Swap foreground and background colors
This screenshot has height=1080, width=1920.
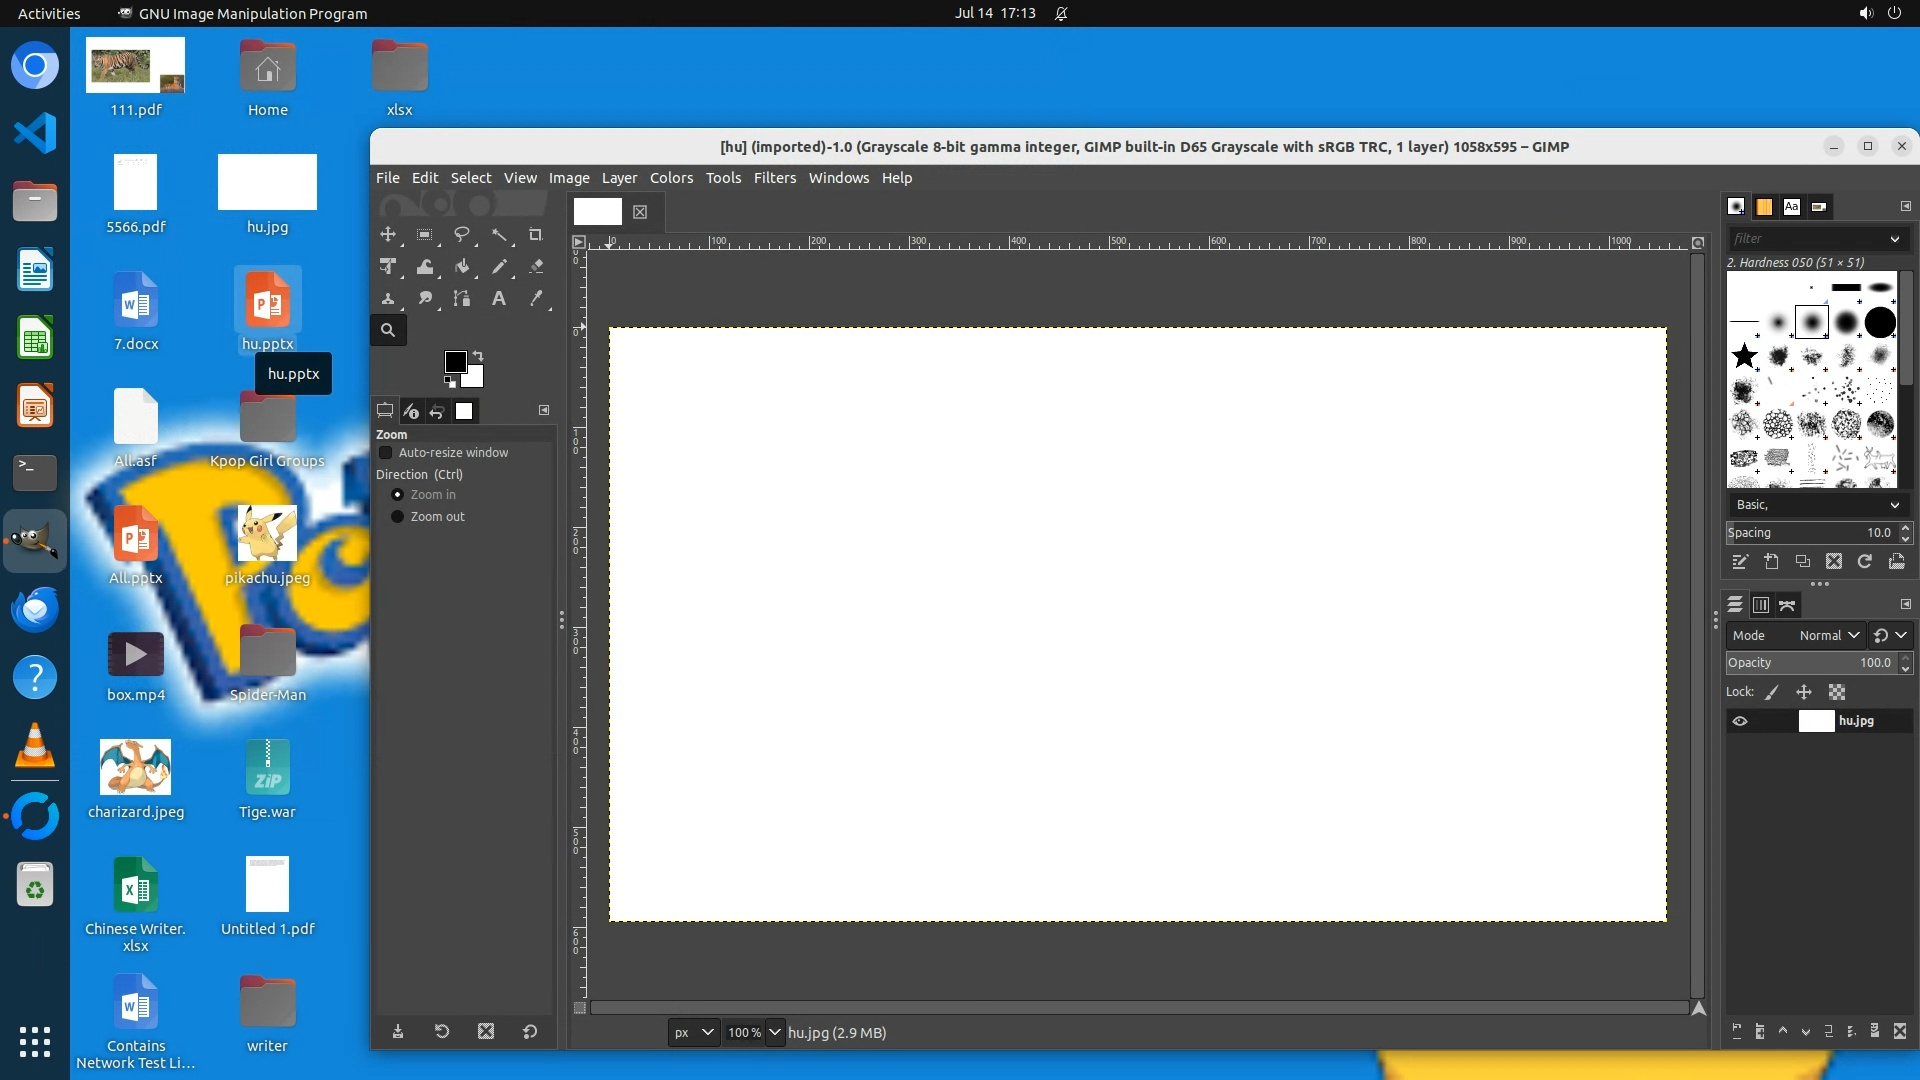pos(478,356)
